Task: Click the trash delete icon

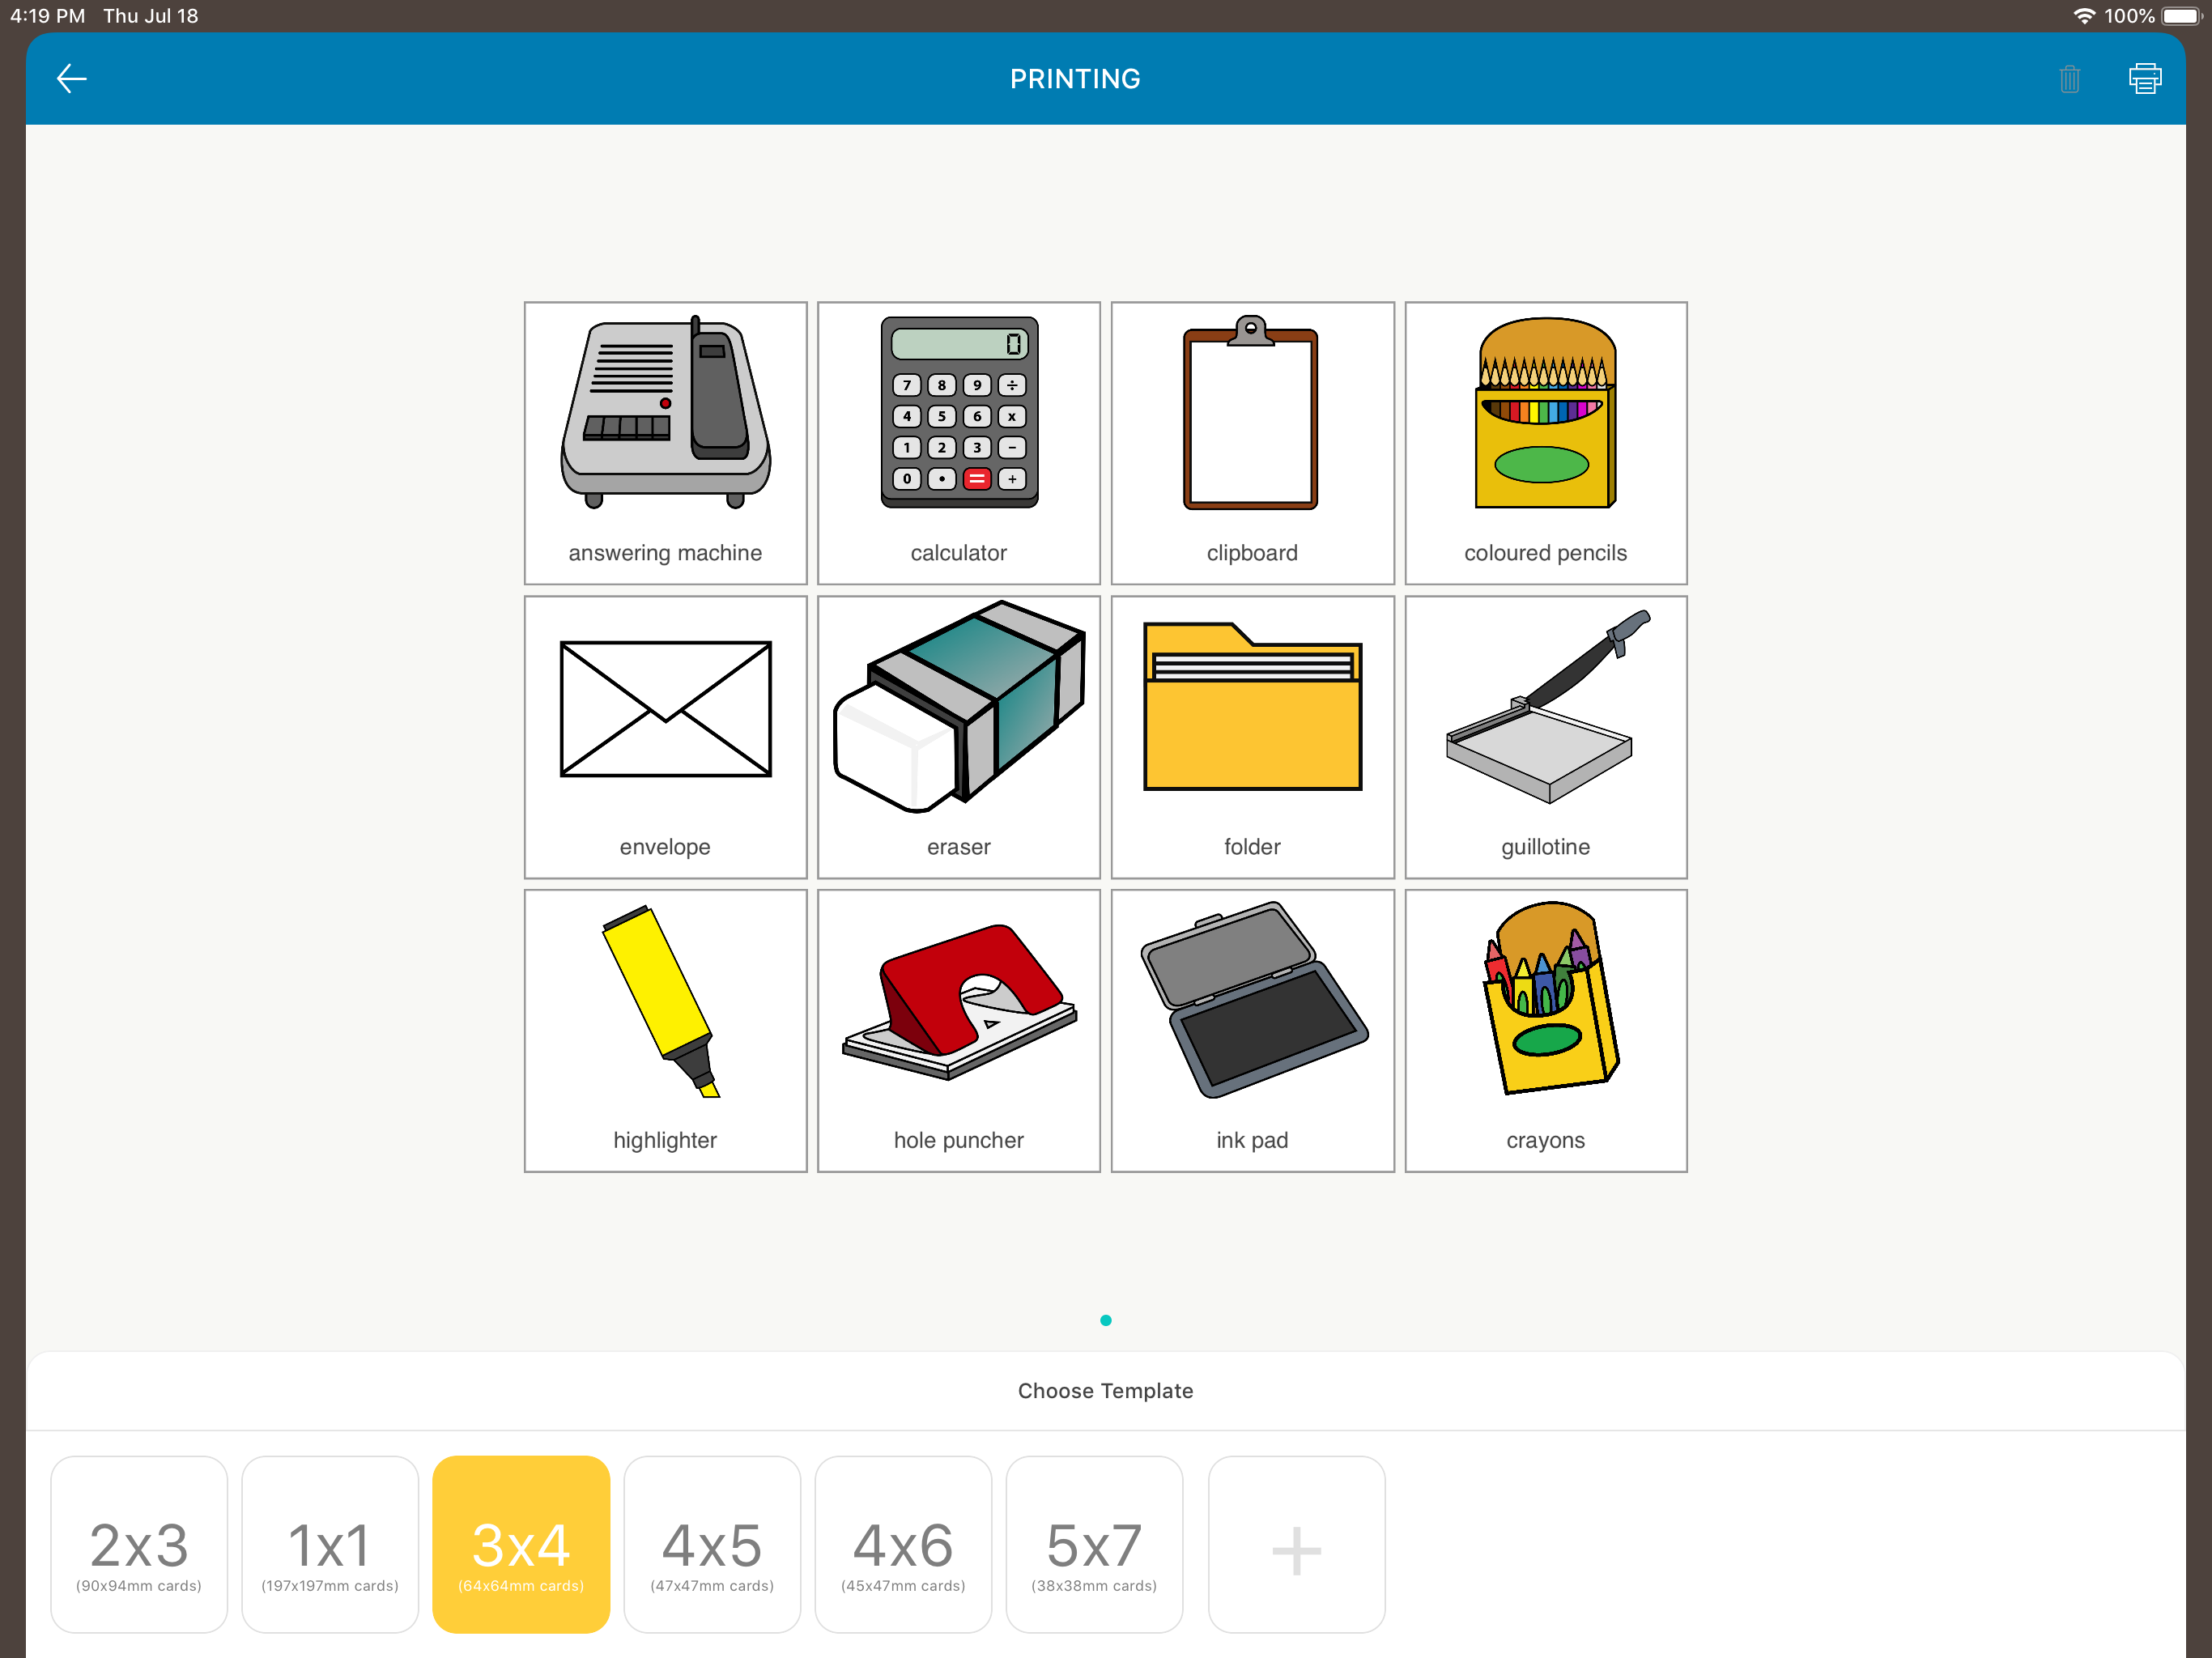Action: 2069,78
